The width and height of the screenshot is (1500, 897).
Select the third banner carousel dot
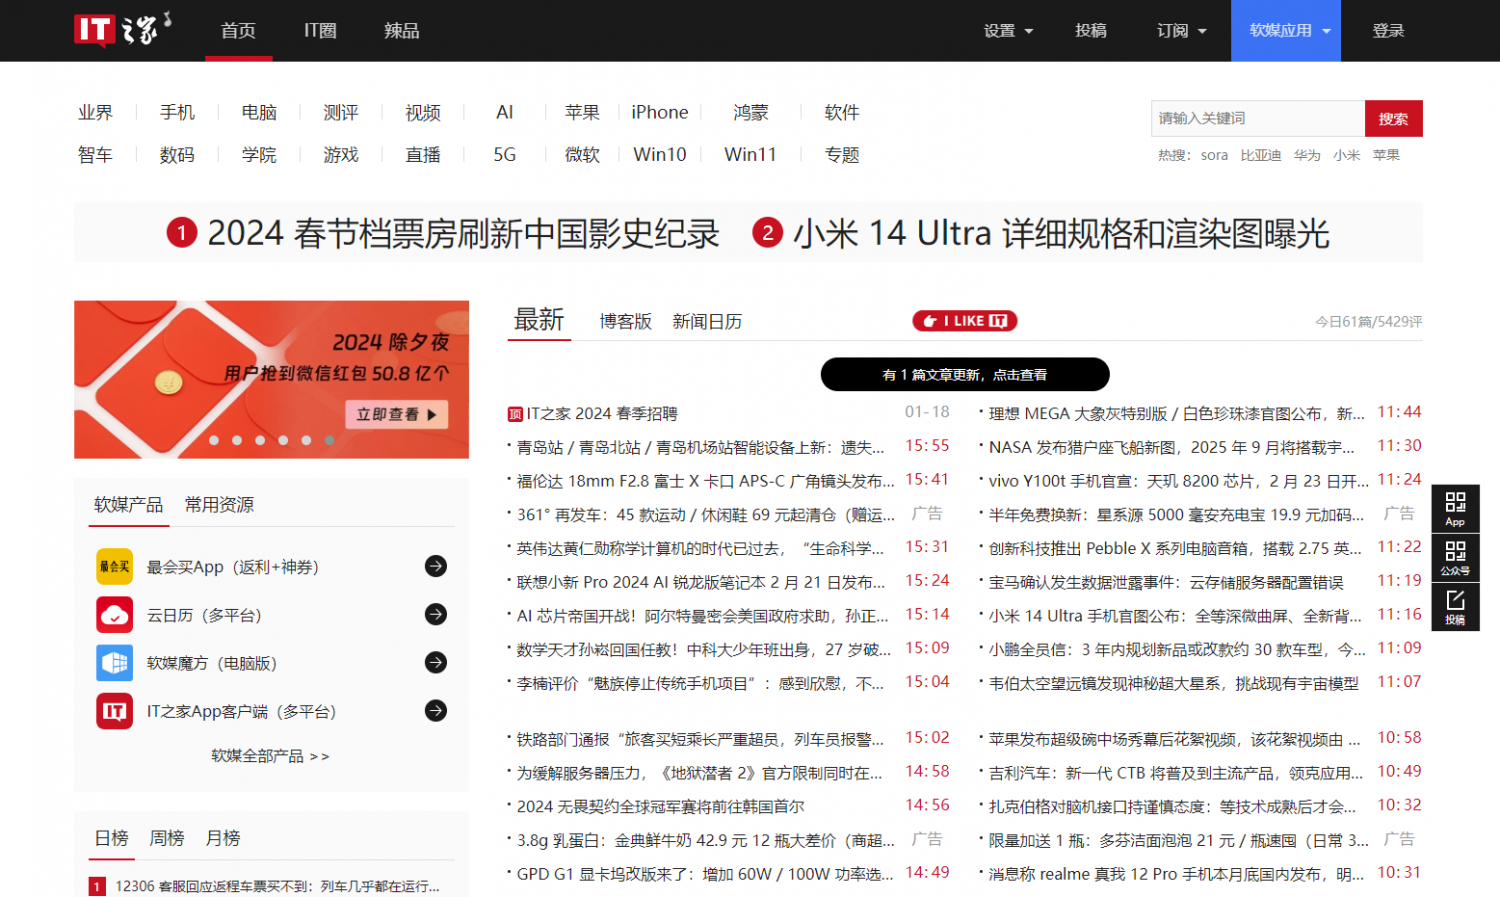(260, 440)
